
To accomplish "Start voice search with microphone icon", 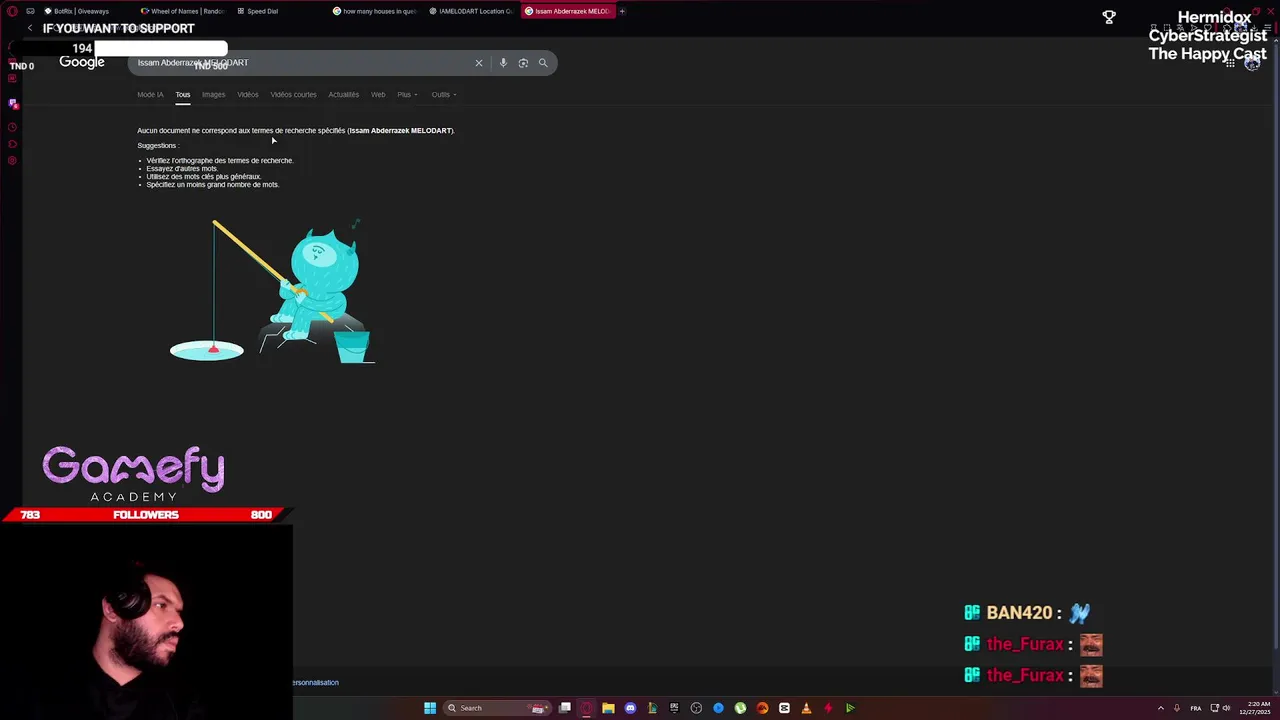I will coord(503,63).
